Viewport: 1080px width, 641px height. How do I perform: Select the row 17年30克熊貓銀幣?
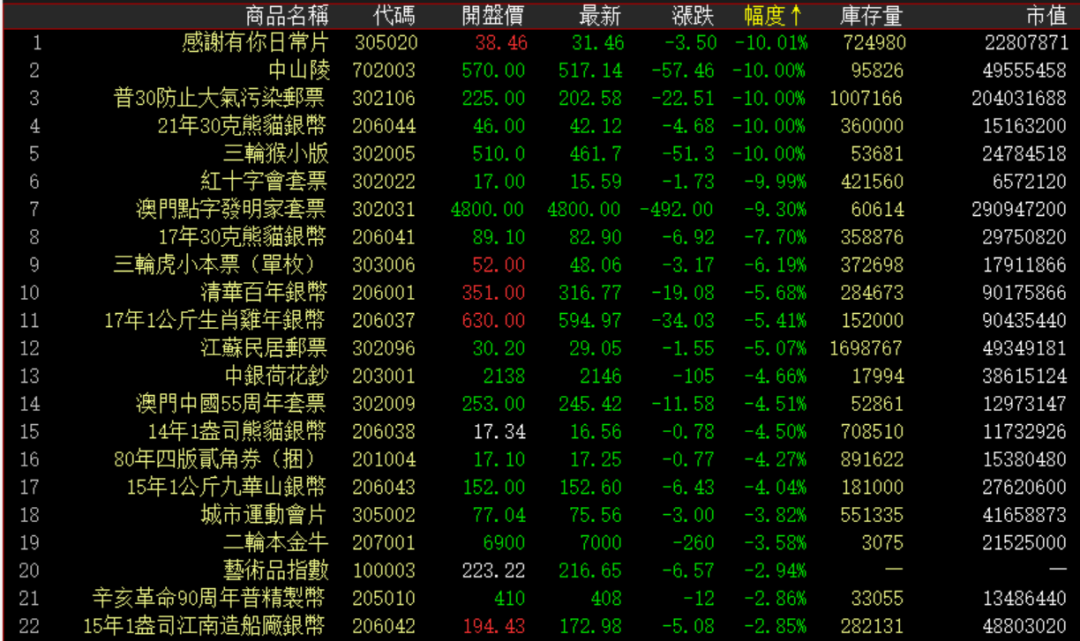[x=540, y=237]
